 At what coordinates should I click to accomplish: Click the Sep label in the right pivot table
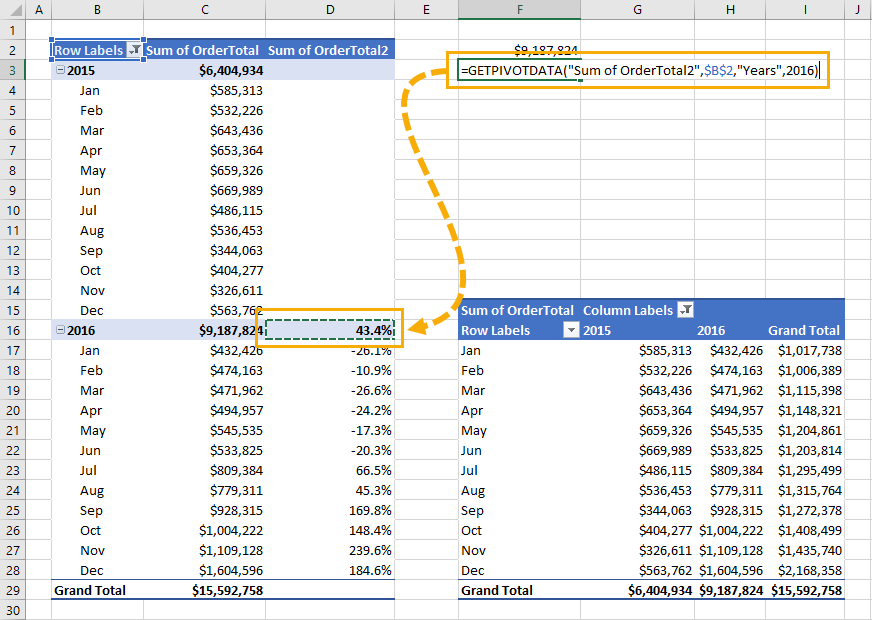[x=472, y=510]
